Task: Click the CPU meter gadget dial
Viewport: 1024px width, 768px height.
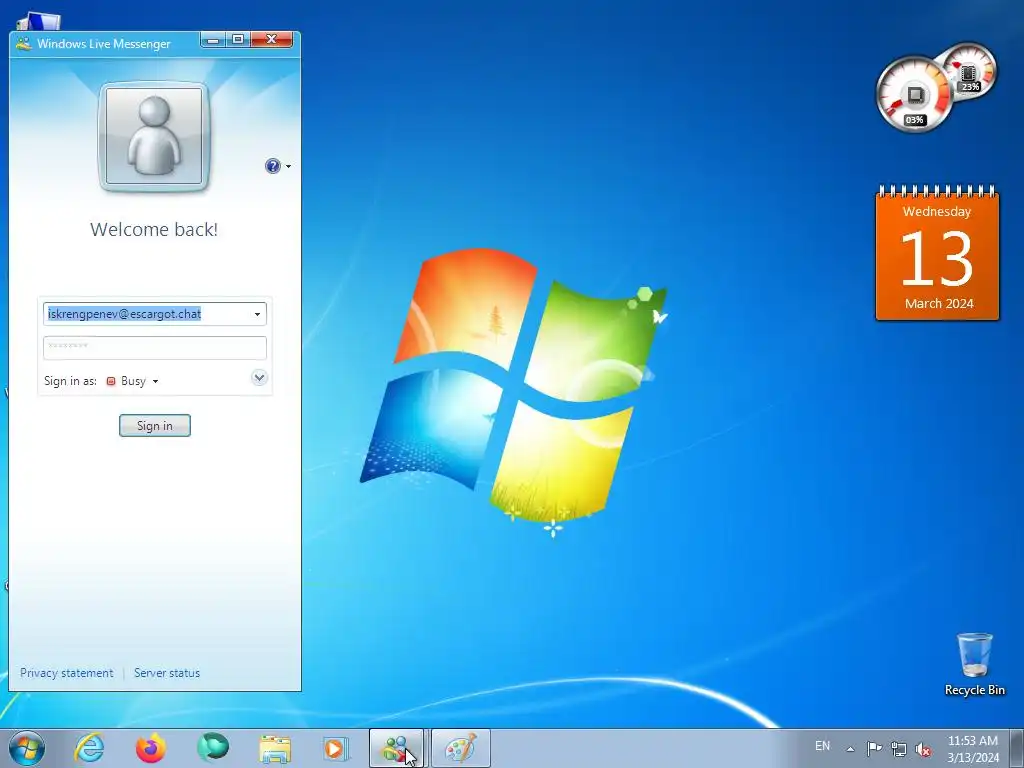Action: pyautogui.click(x=914, y=94)
